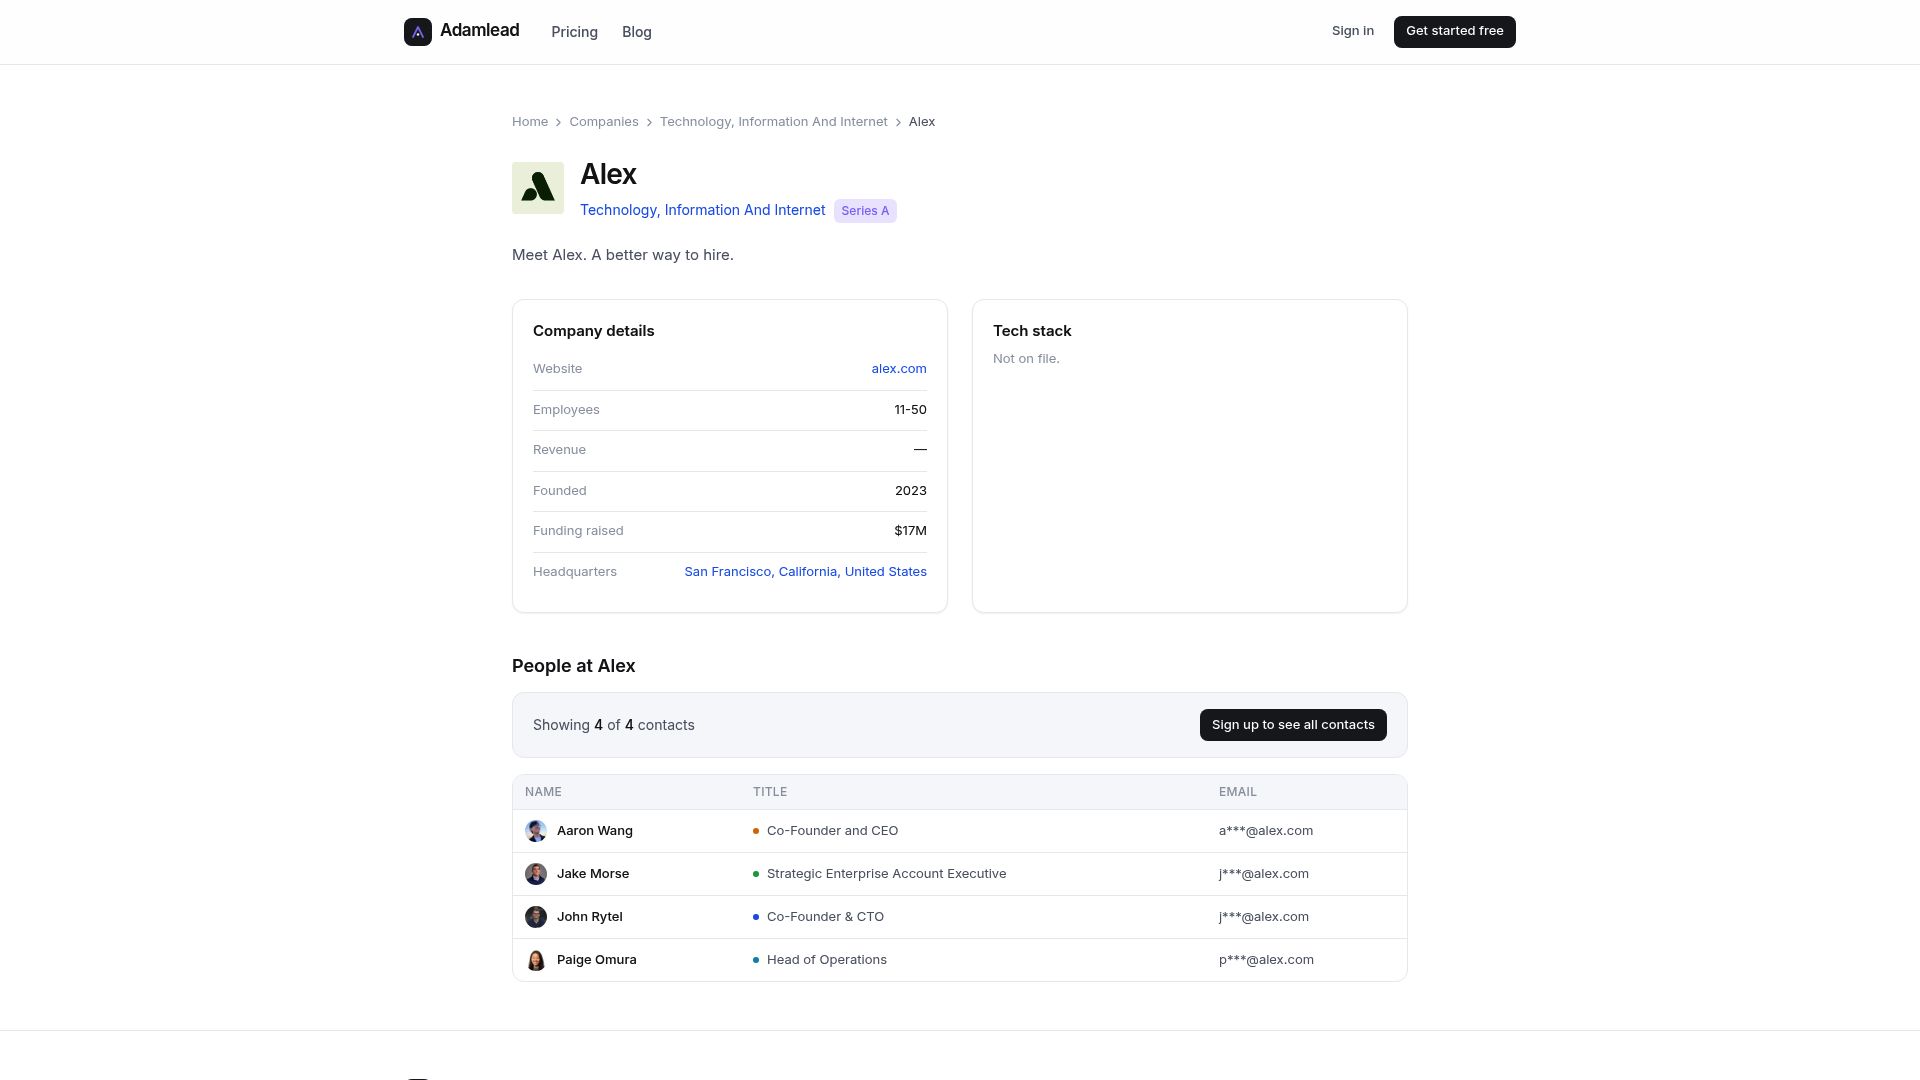Click John Rytel's masked email
The height and width of the screenshot is (1080, 1920).
tap(1264, 917)
